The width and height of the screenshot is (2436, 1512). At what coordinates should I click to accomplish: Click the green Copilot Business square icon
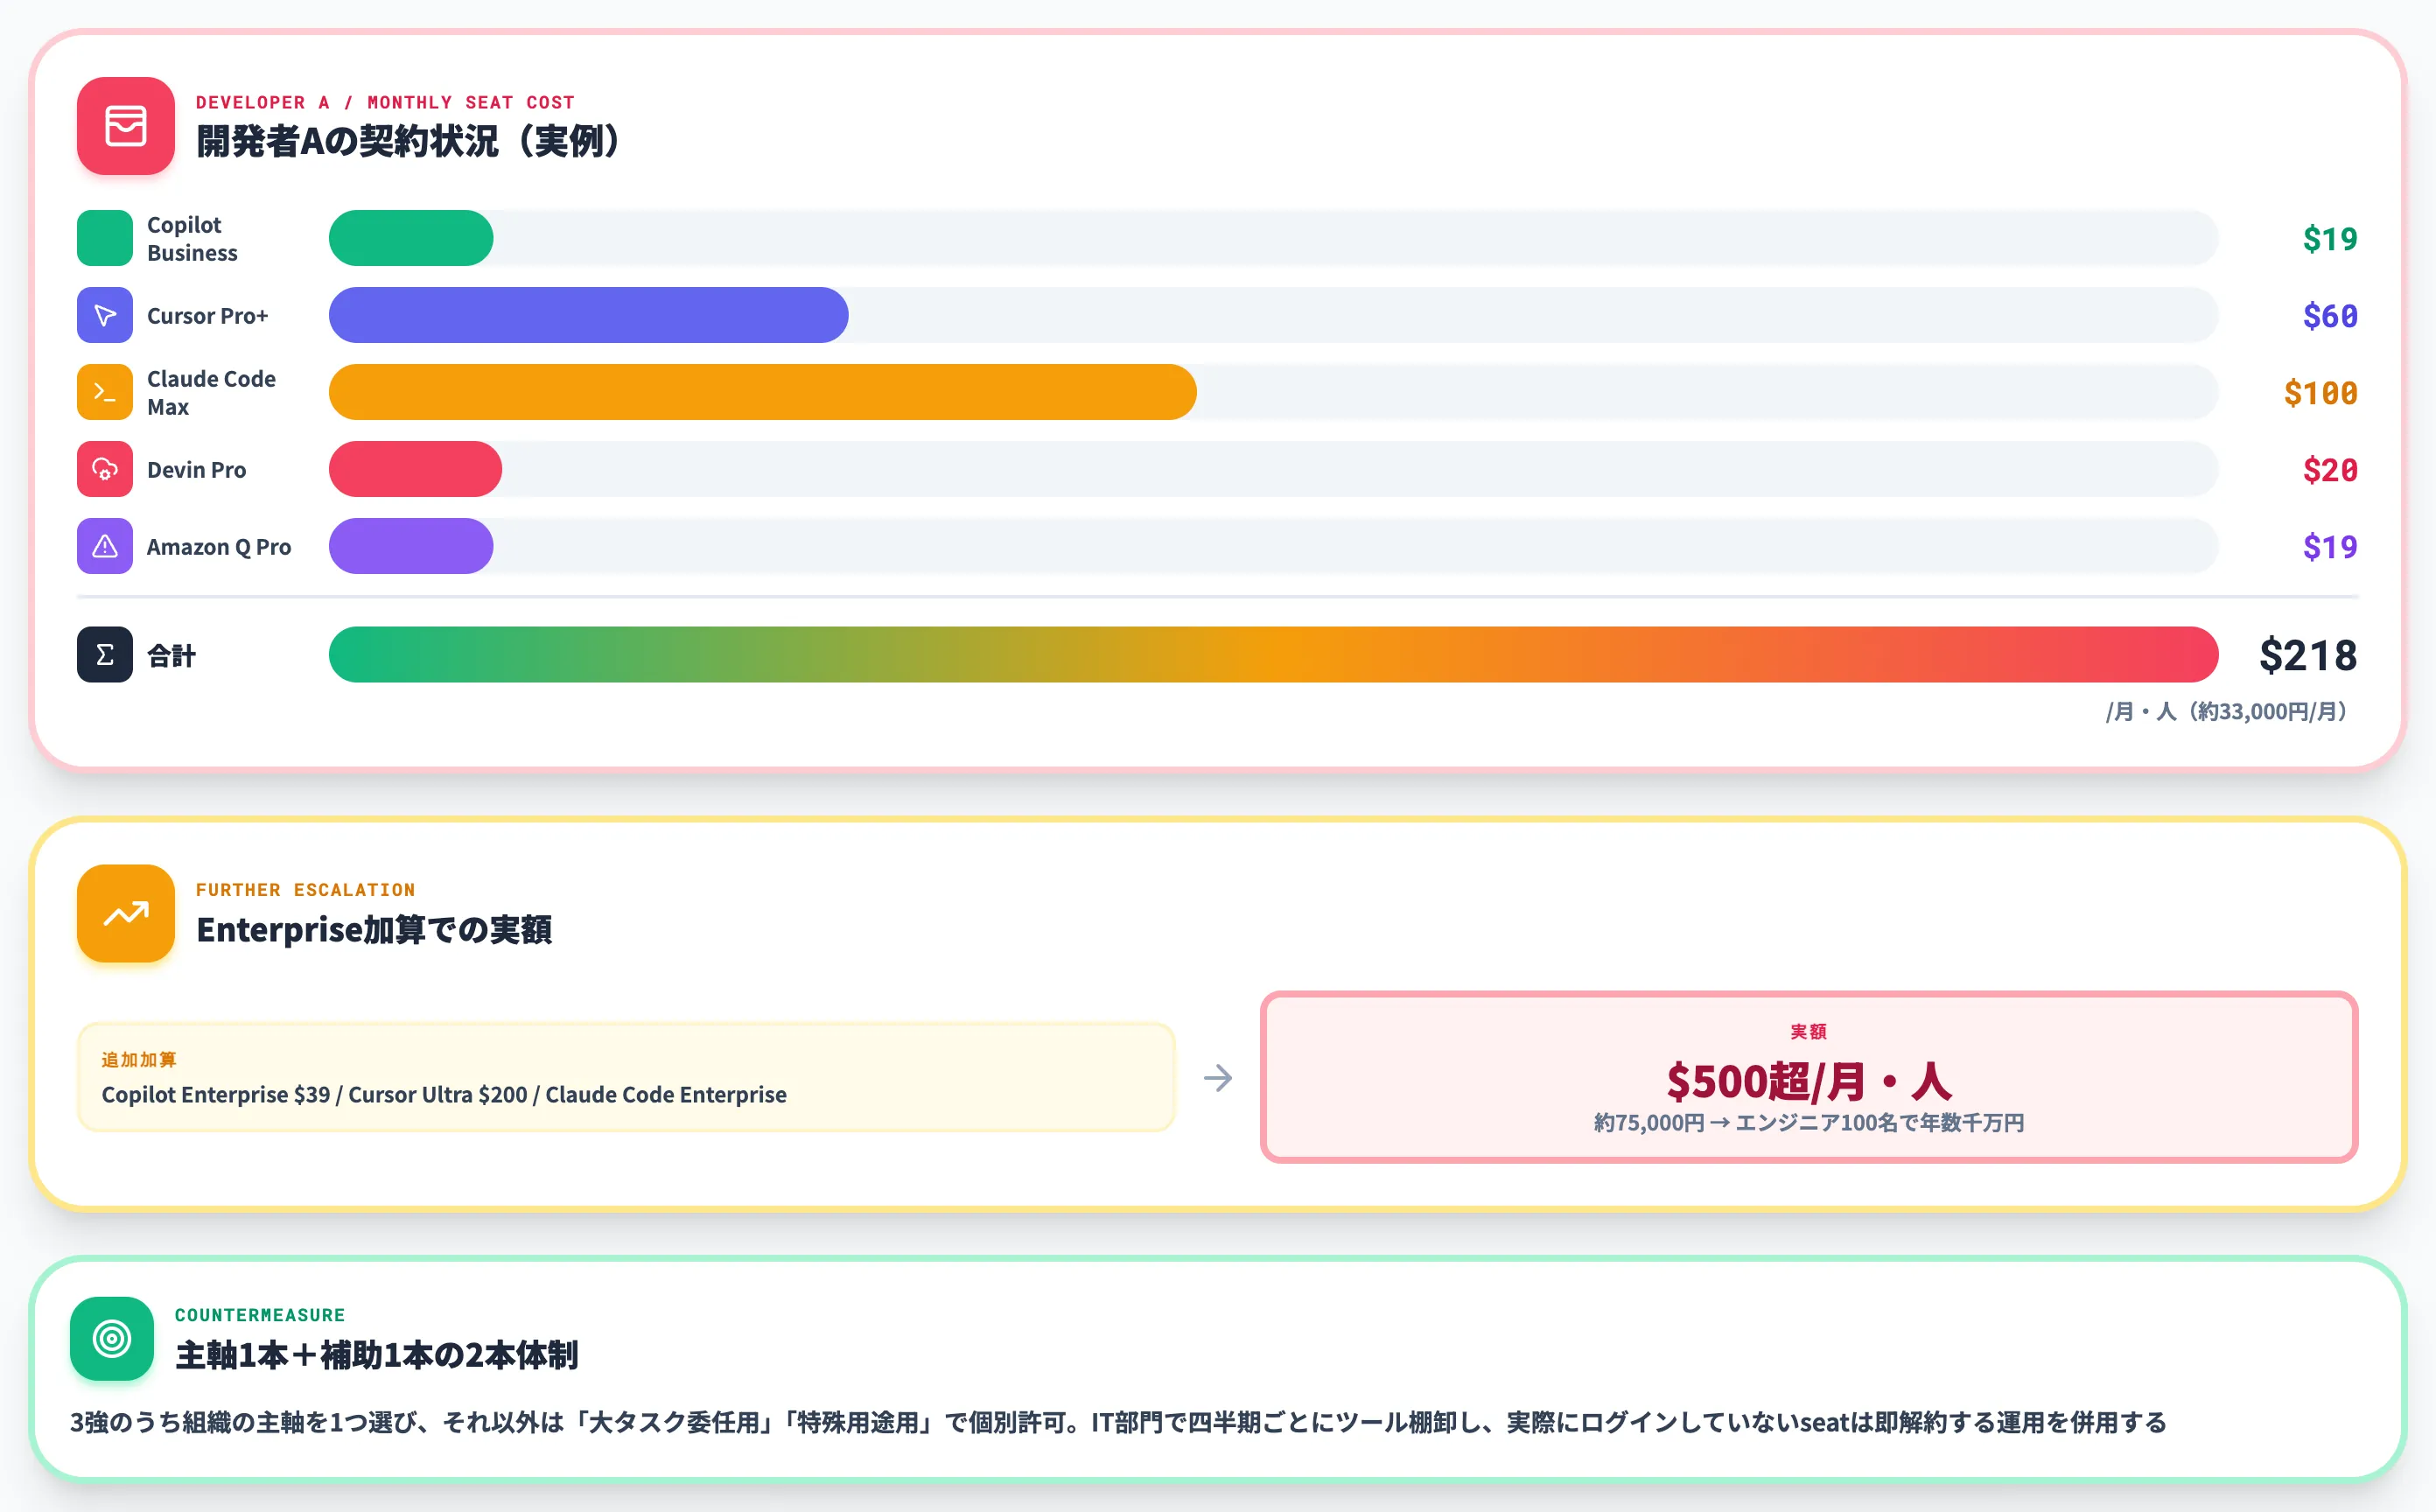tap(105, 238)
